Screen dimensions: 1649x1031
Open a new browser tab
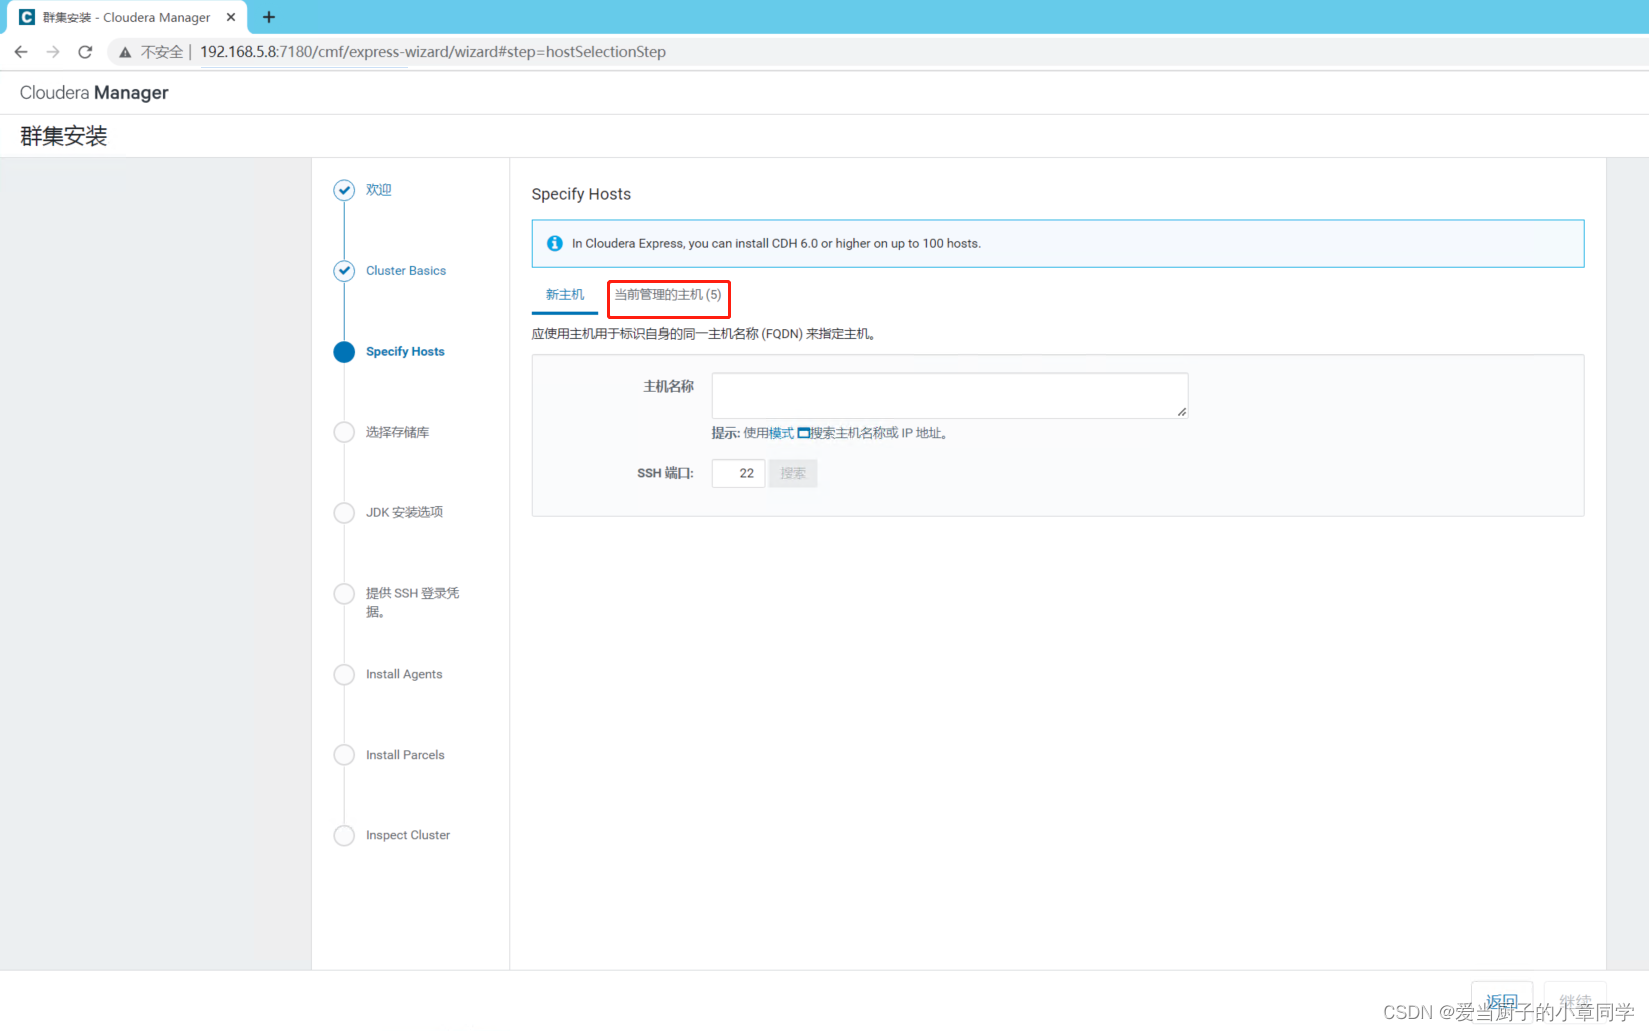click(x=269, y=17)
